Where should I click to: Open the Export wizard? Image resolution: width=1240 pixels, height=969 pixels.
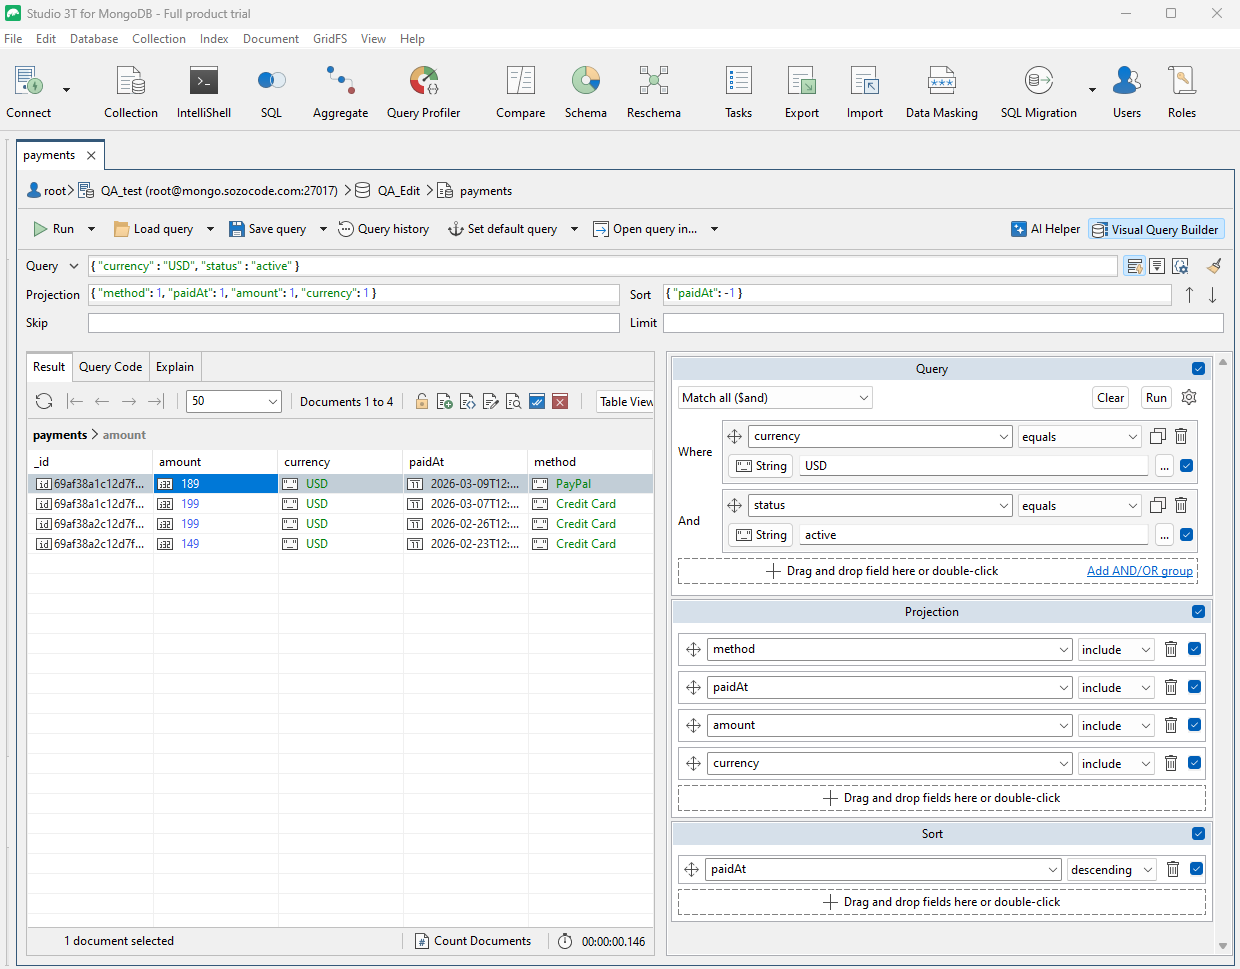[802, 92]
